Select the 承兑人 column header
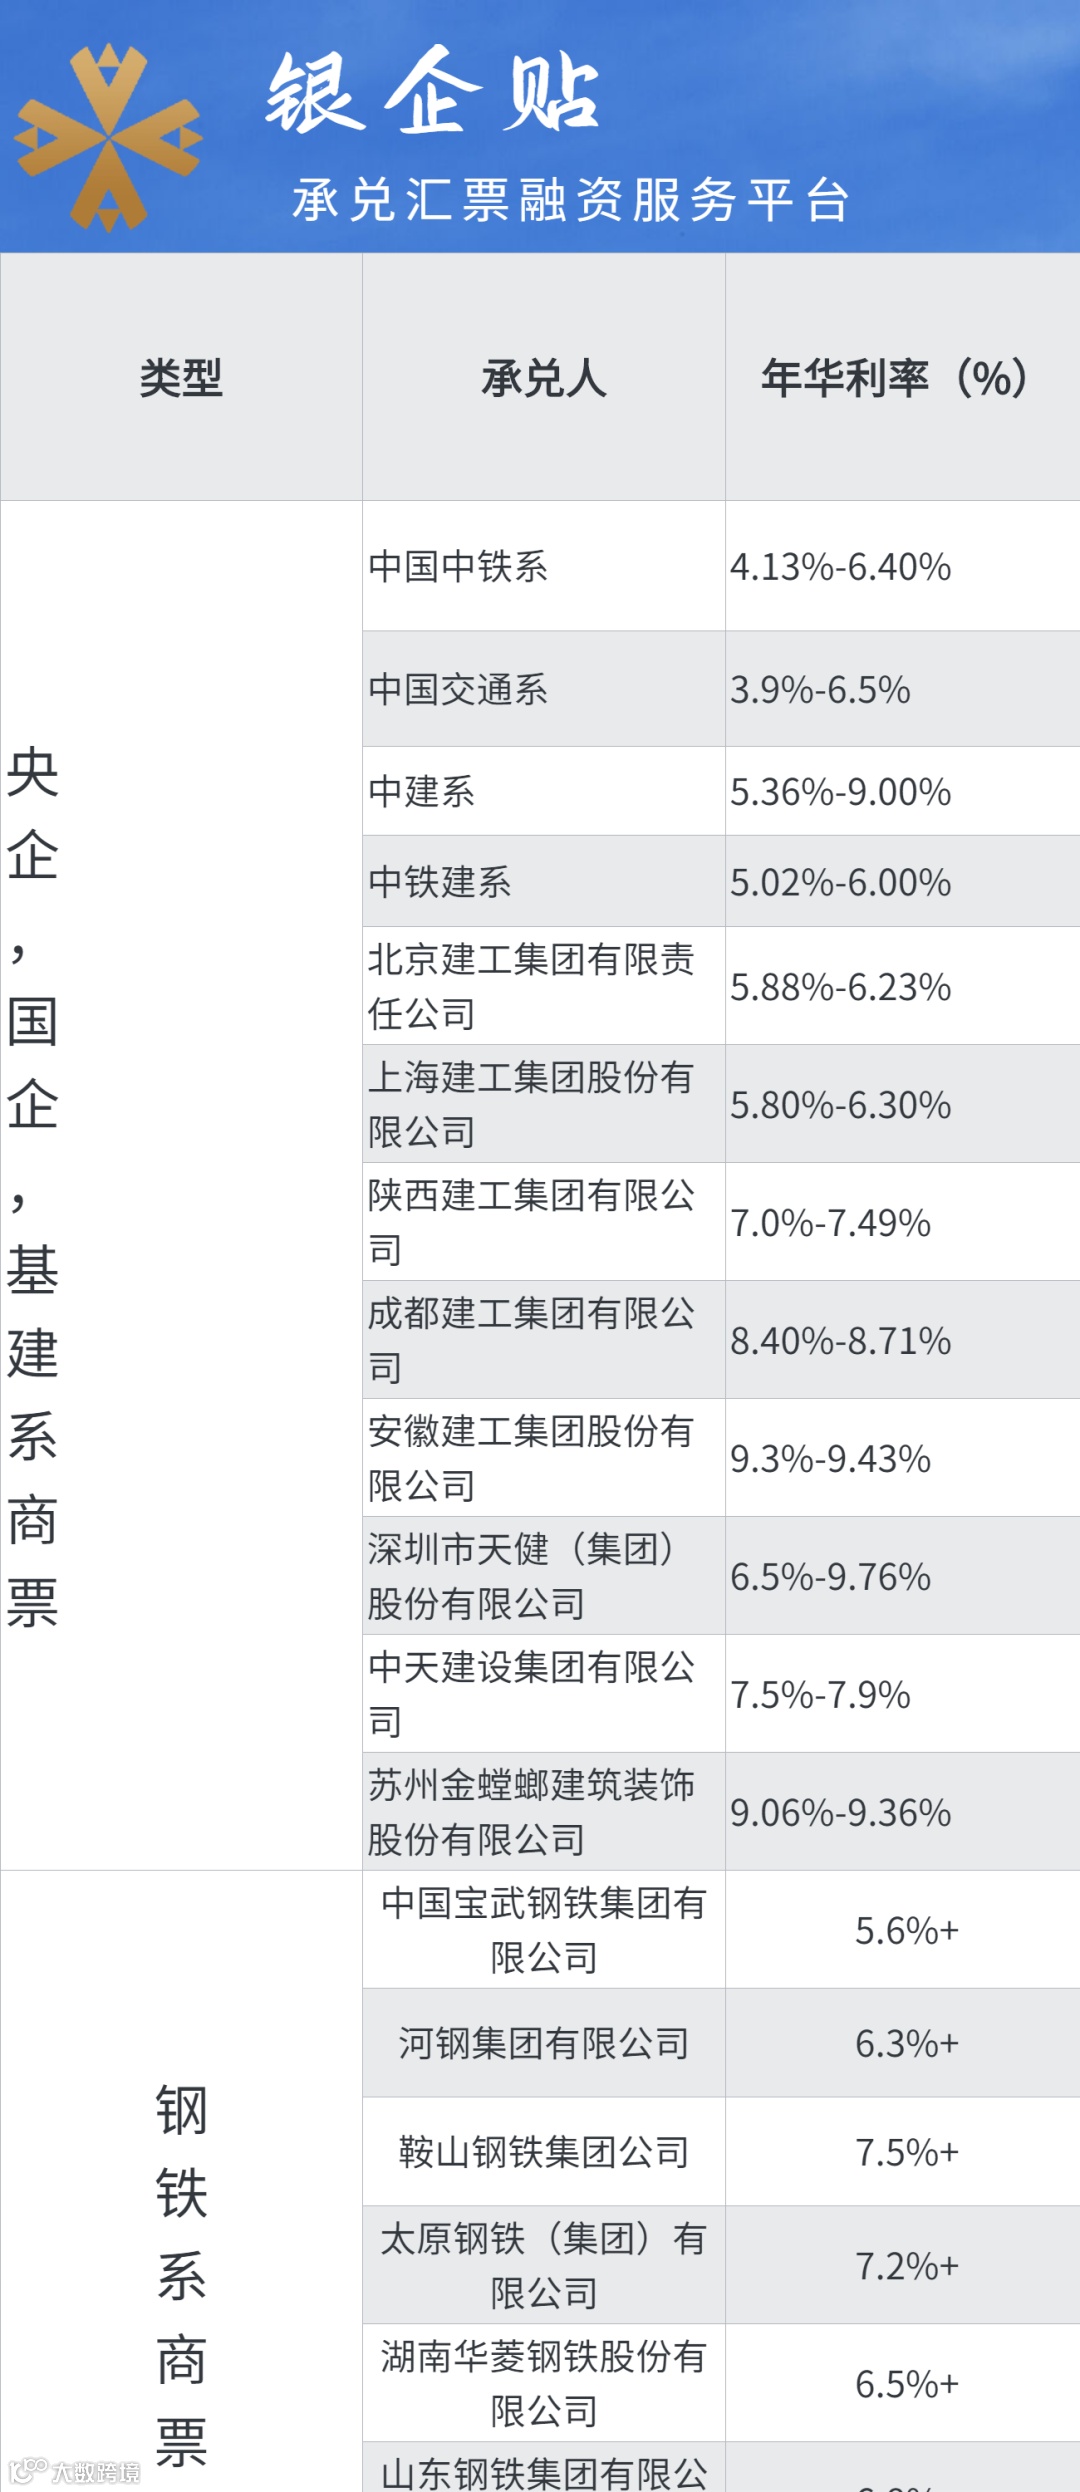Screen dimensions: 1080x2492 tap(543, 378)
